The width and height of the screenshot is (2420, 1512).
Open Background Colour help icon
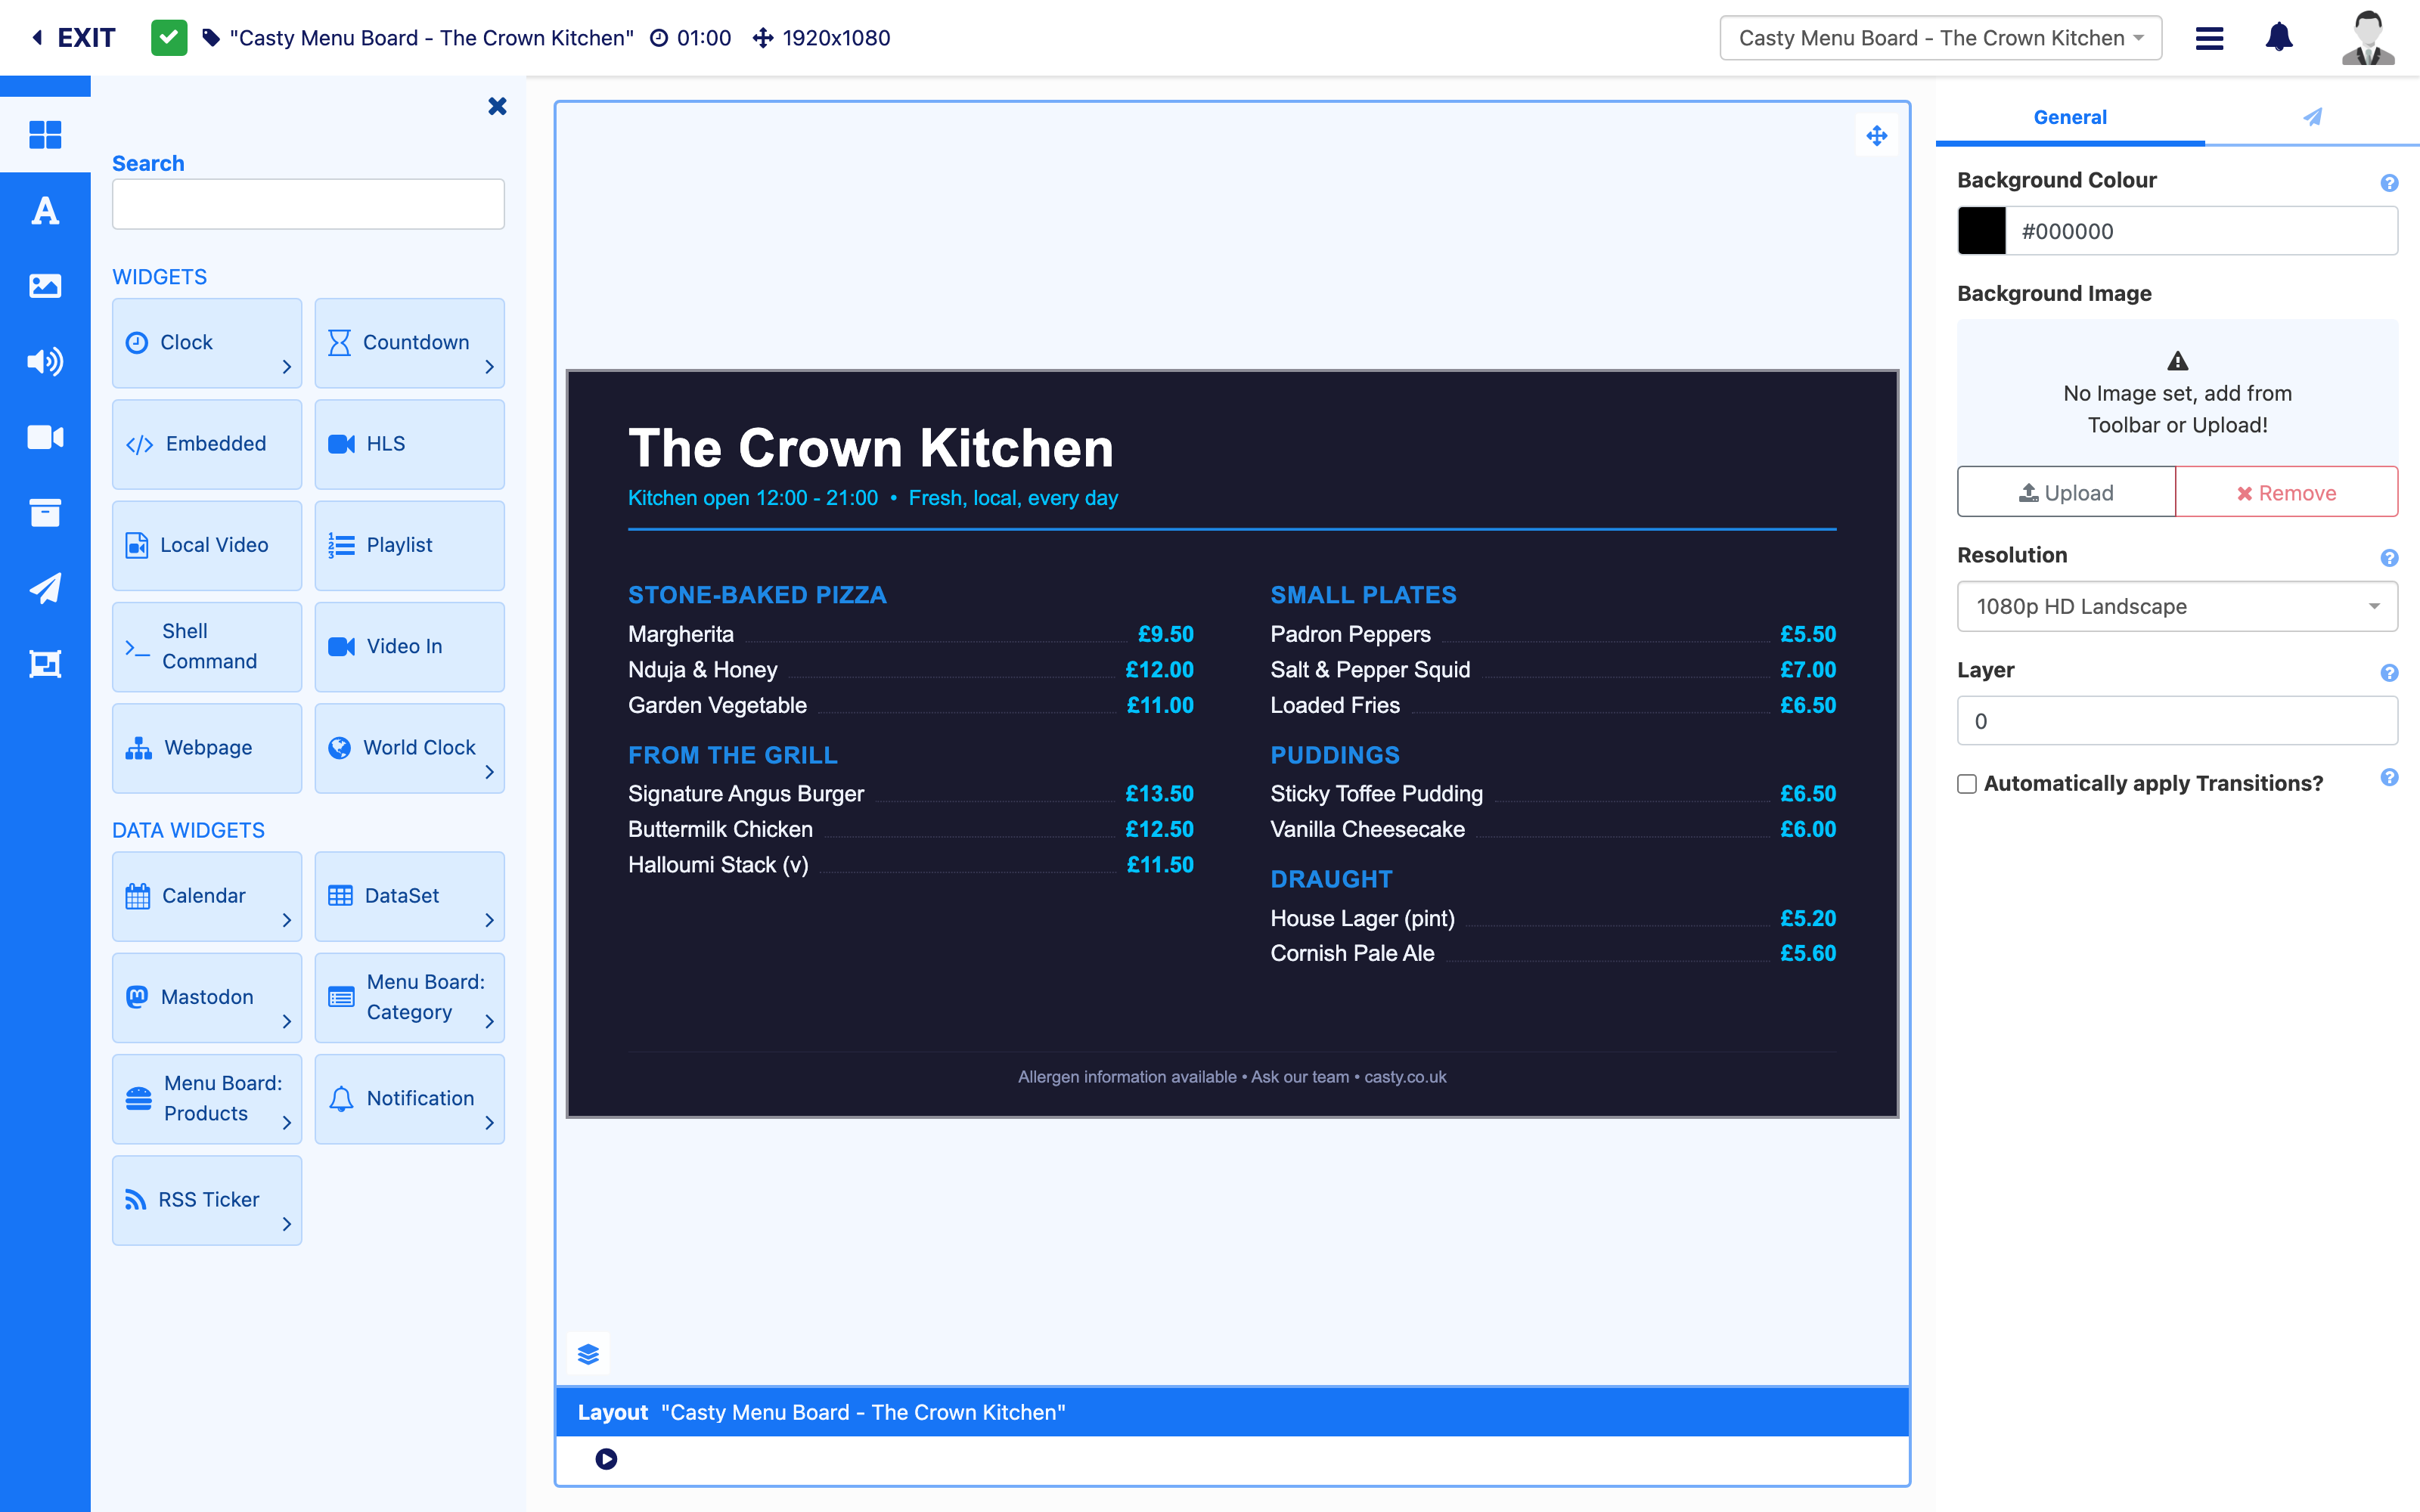pos(2389,183)
